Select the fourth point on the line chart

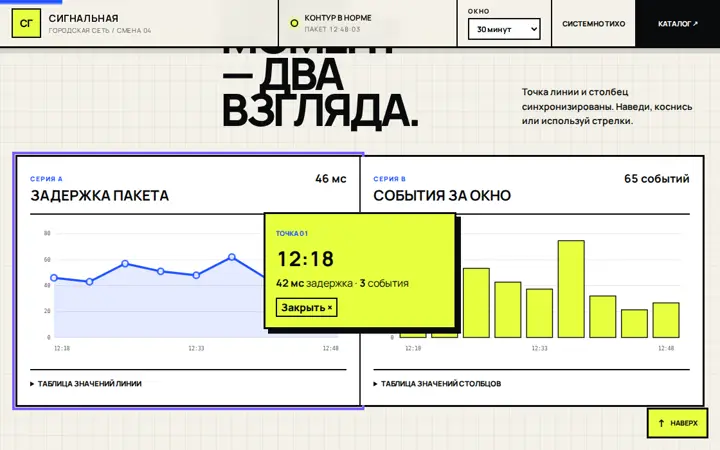click(x=161, y=271)
